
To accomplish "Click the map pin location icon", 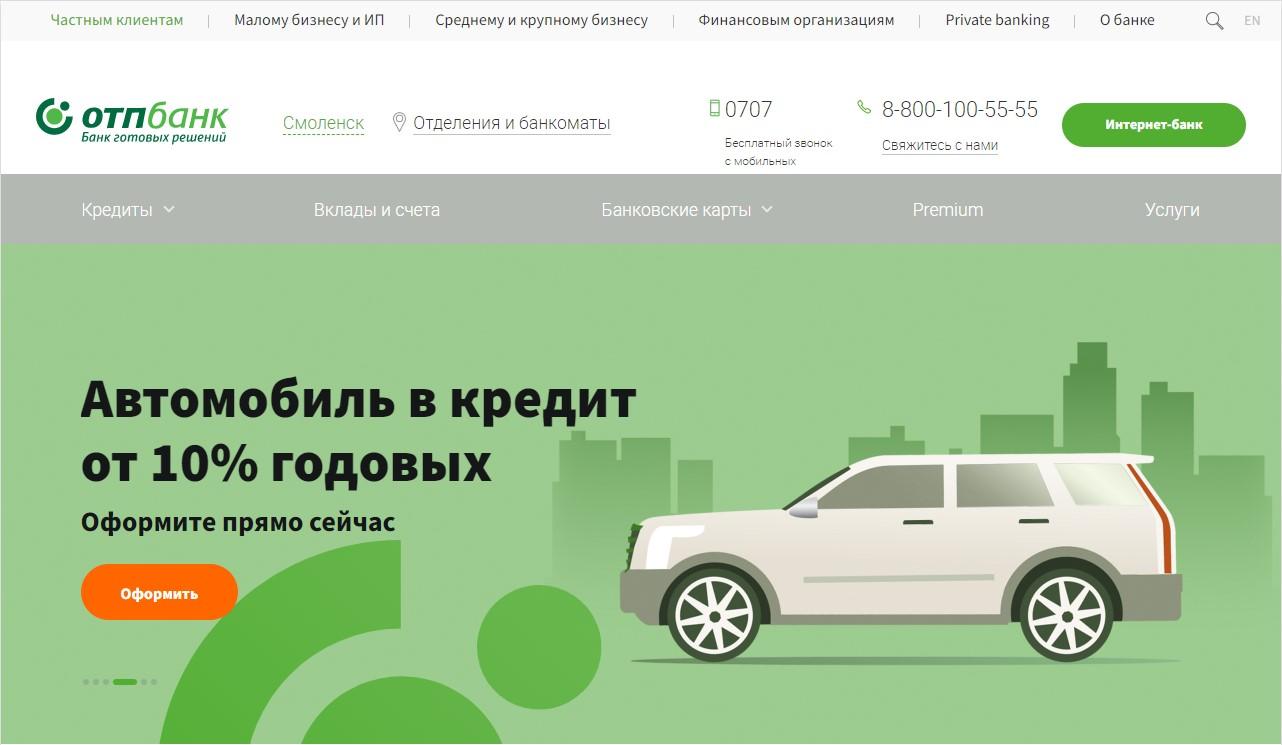I will tap(399, 122).
